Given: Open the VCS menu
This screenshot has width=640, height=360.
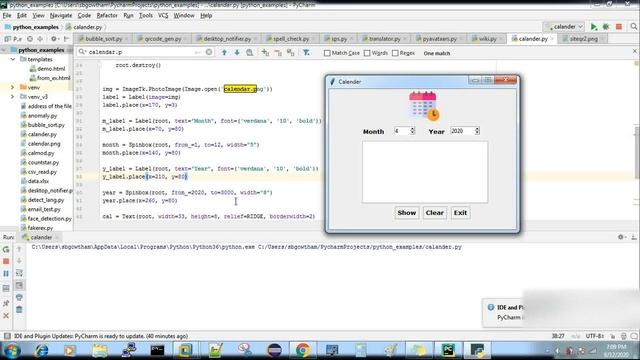Looking at the screenshot, I should coord(163,16).
